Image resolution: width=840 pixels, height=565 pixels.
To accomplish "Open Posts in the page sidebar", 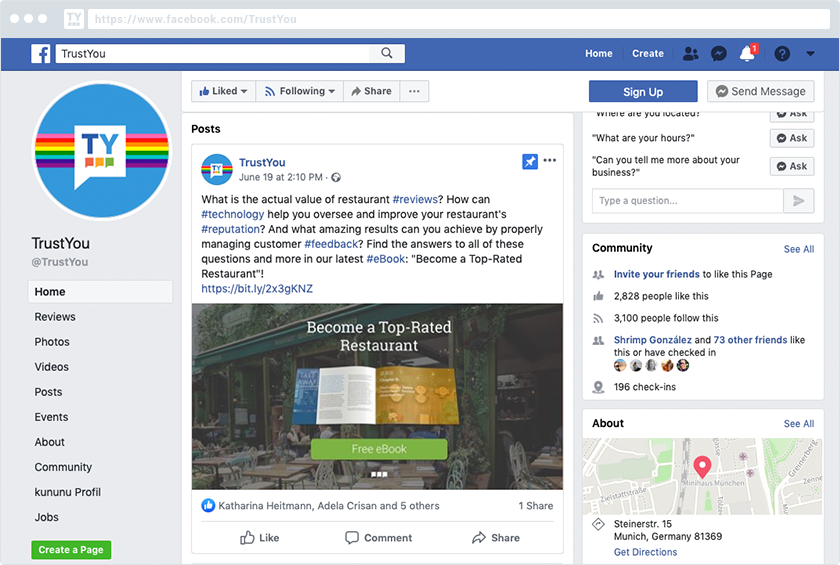I will coord(48,392).
